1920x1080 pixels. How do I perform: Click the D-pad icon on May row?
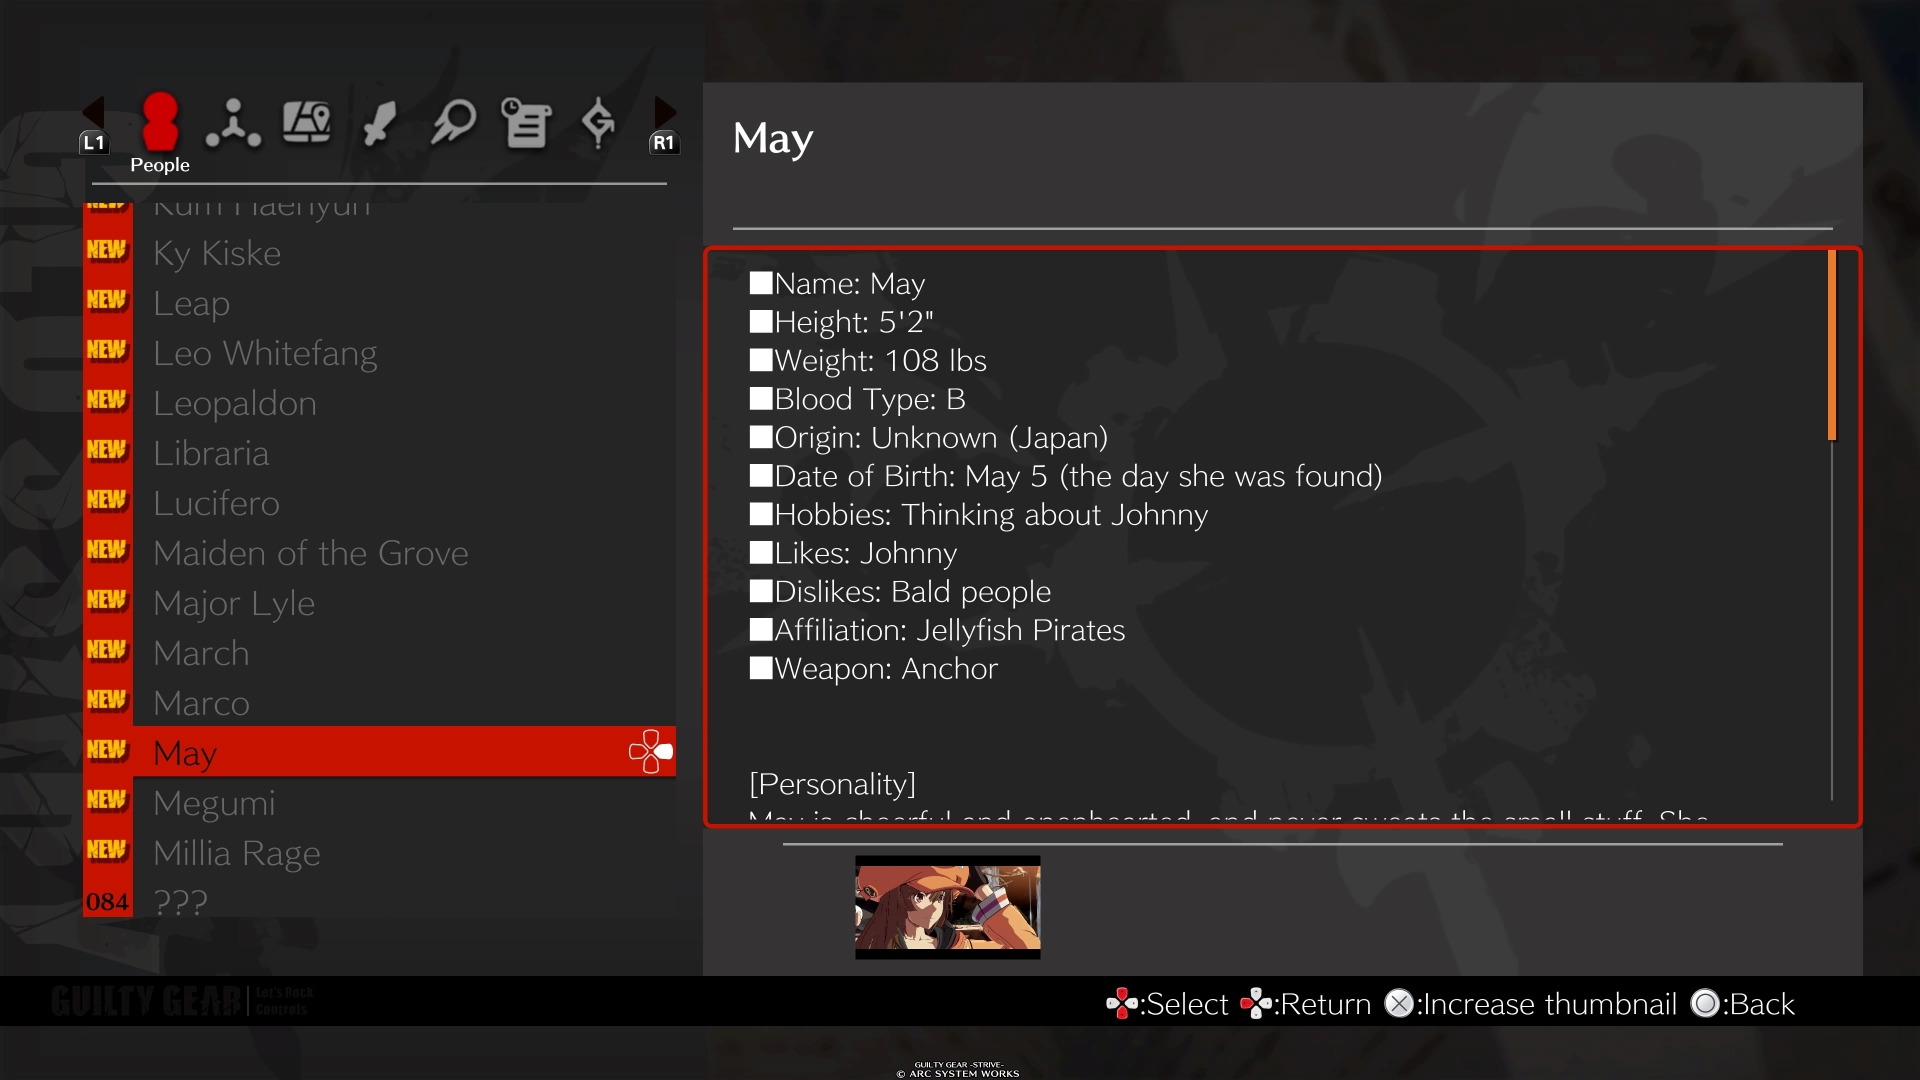point(651,752)
